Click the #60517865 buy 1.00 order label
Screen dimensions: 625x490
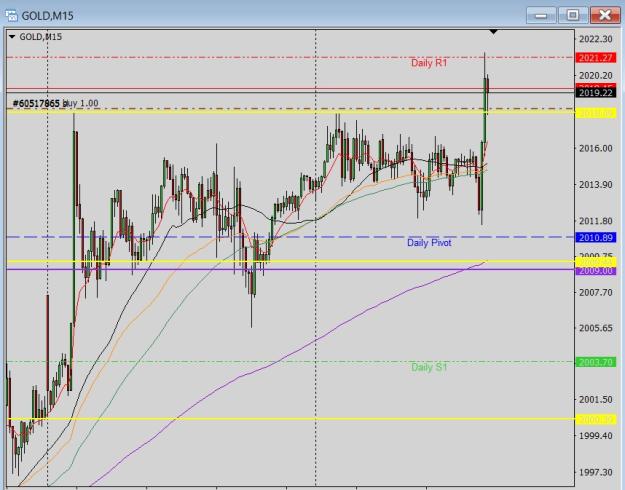point(55,104)
